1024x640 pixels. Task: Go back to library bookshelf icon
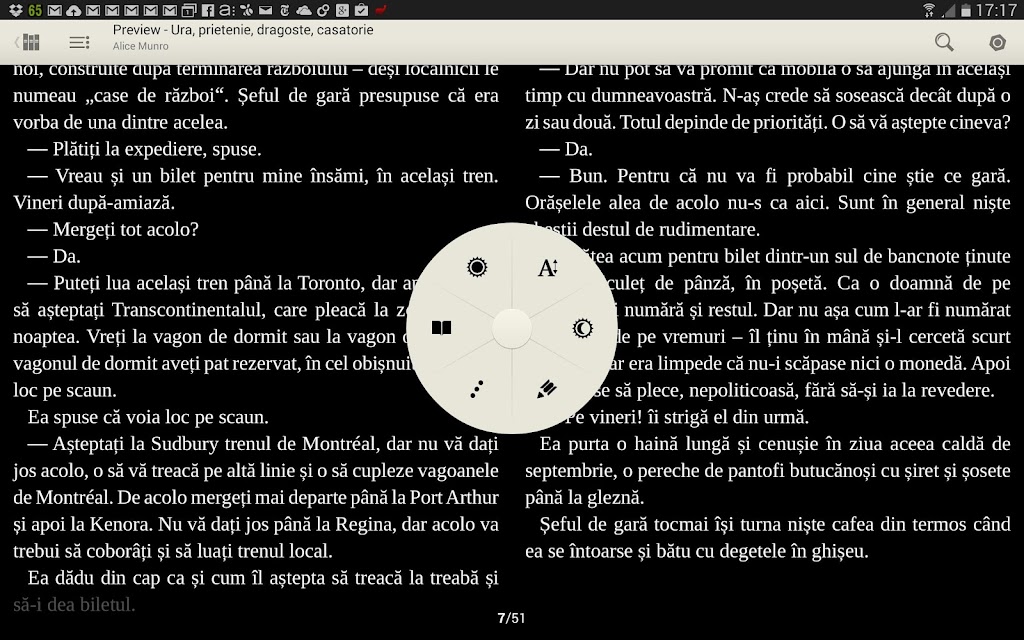pos(27,42)
